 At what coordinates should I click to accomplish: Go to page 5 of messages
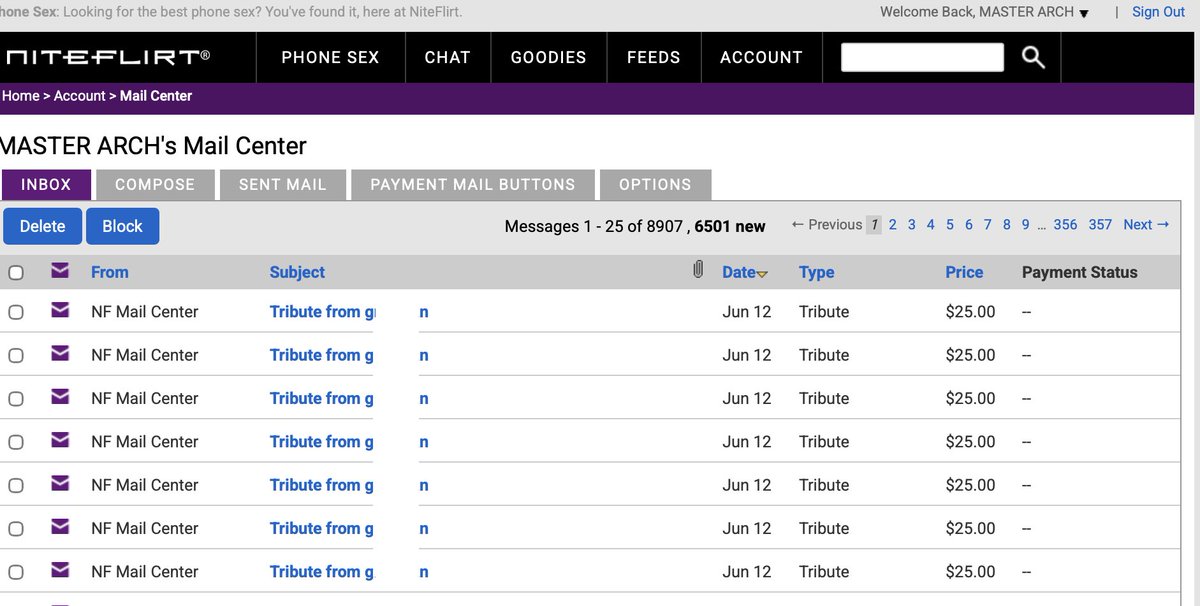click(950, 225)
